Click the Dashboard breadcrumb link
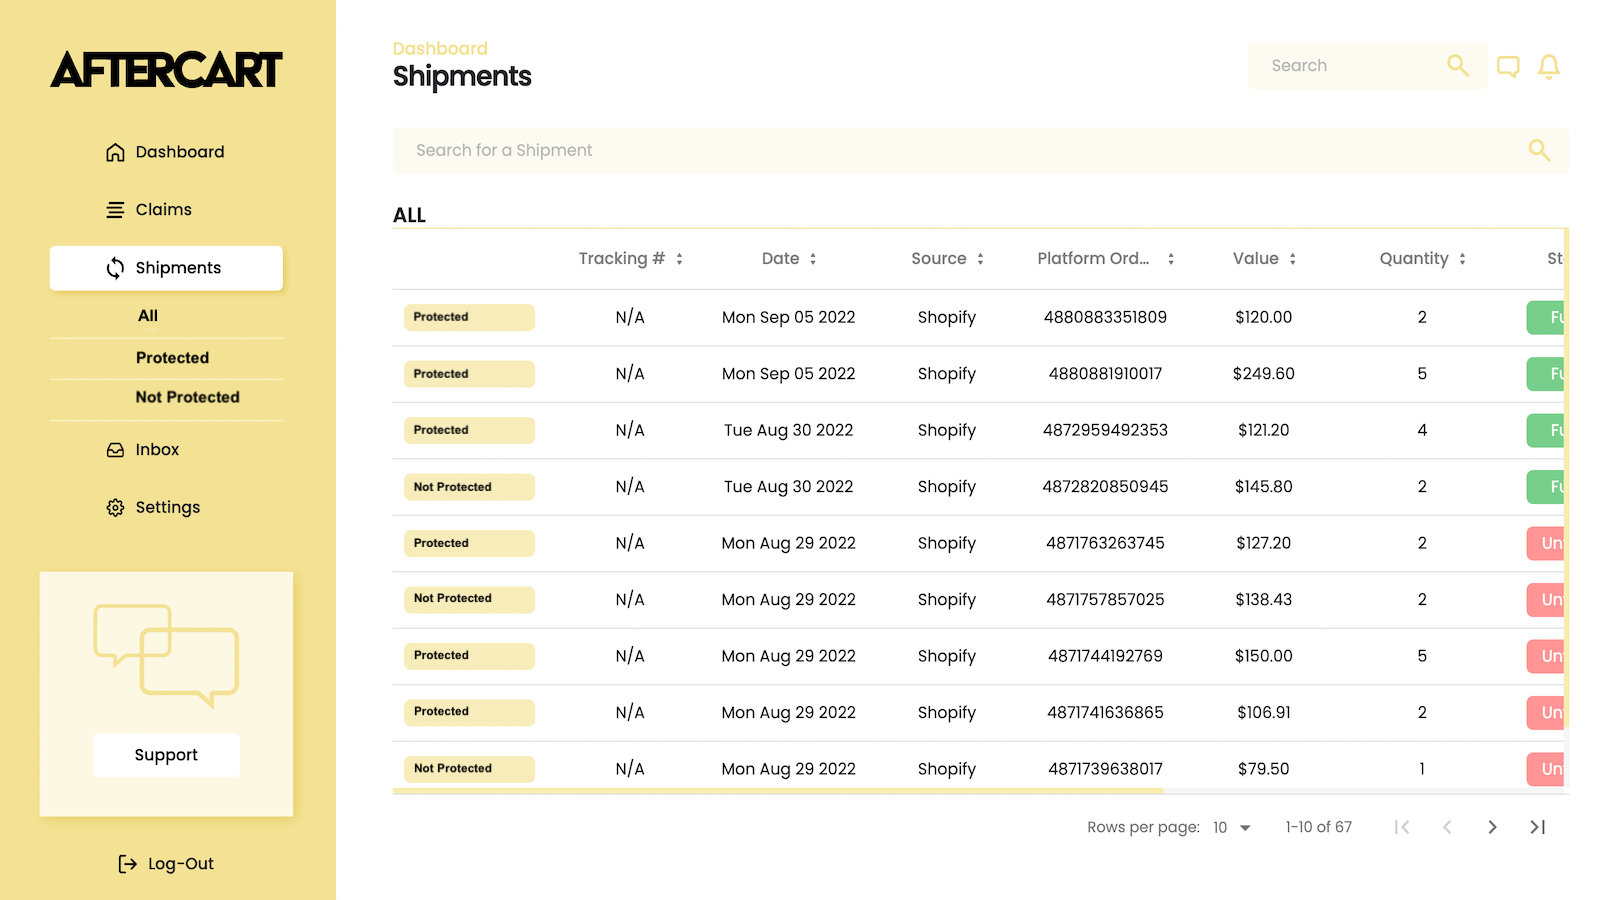This screenshot has height=900, width=1600. click(x=440, y=47)
